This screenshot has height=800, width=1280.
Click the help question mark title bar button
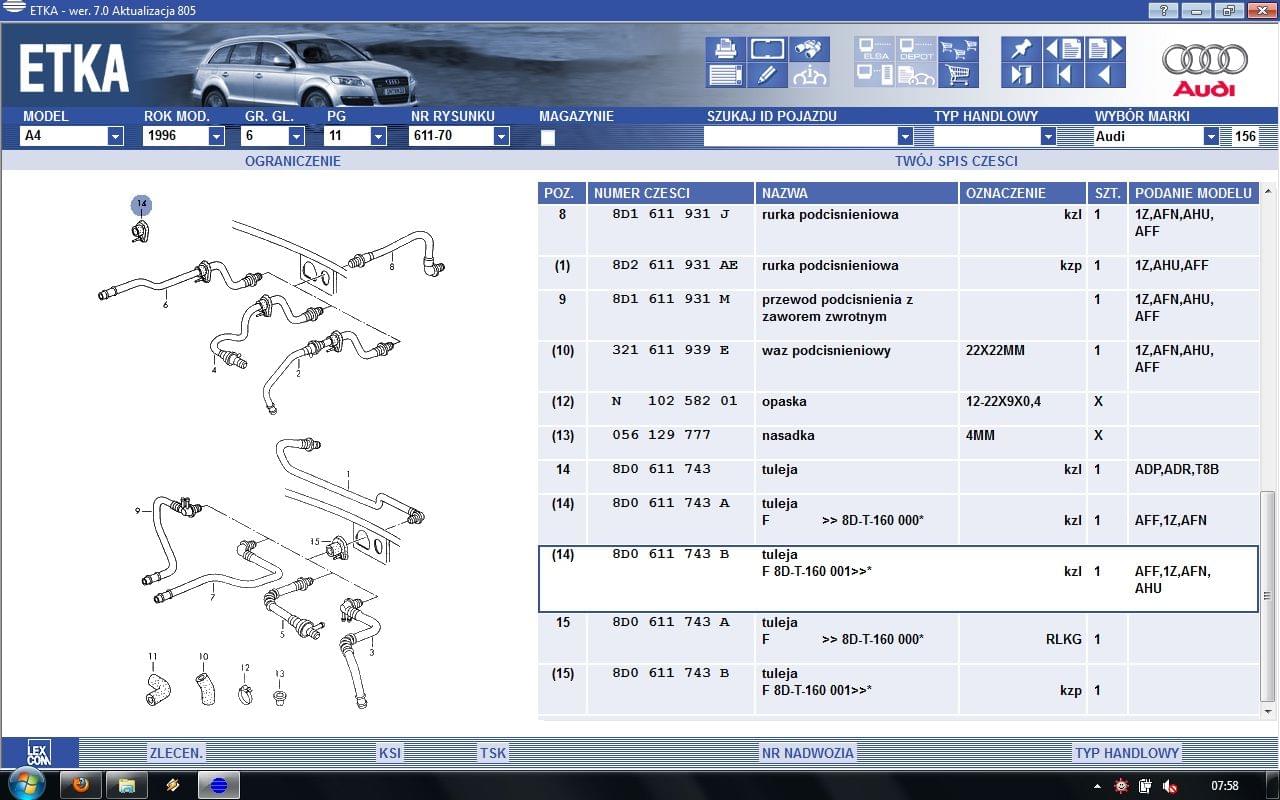pyautogui.click(x=1163, y=11)
